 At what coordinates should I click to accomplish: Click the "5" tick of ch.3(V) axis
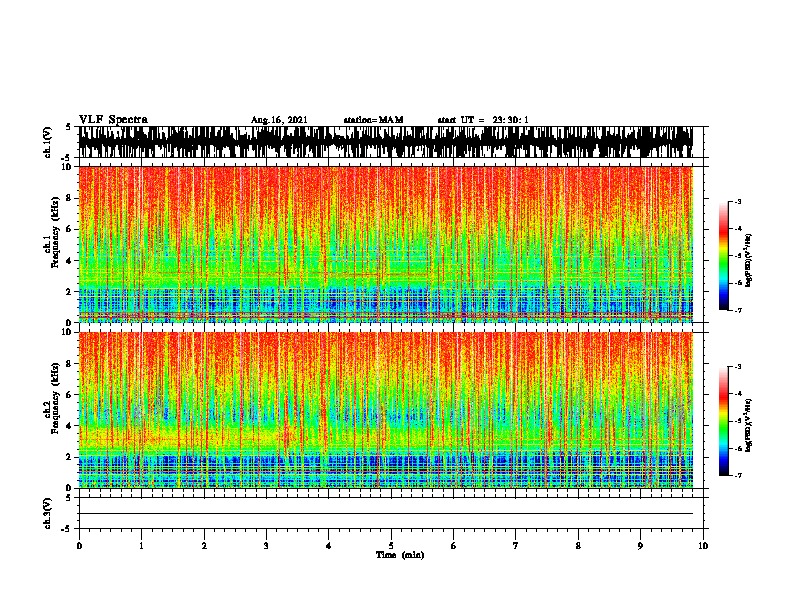click(68, 498)
